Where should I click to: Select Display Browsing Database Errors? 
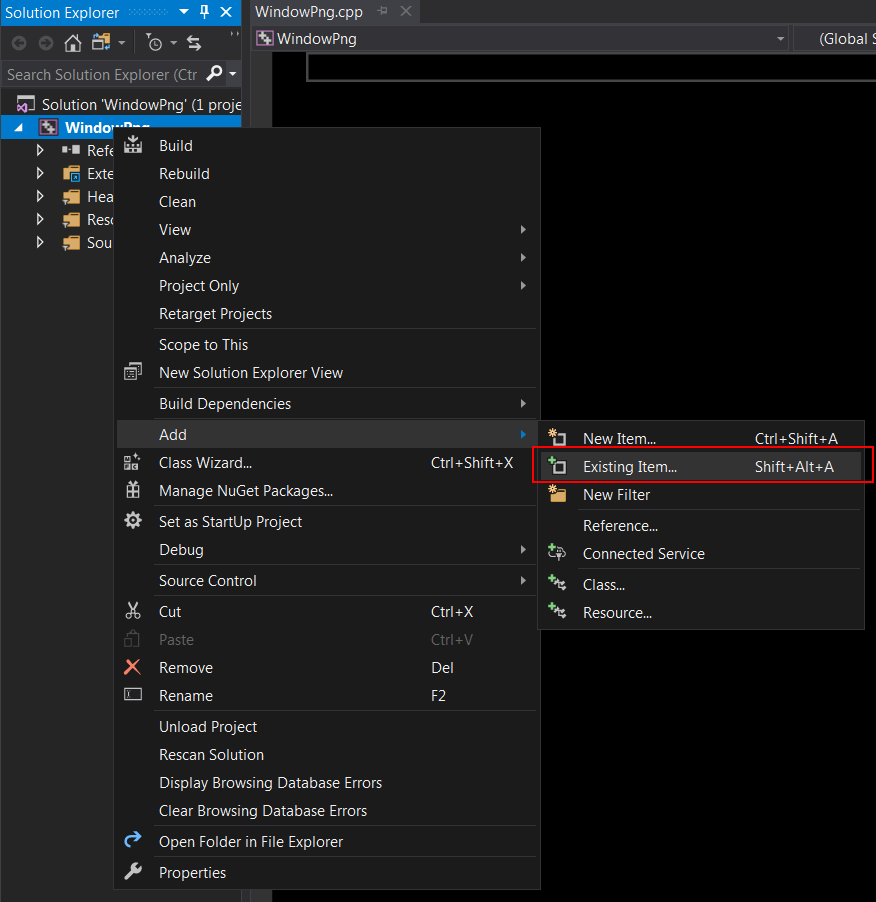point(327,783)
